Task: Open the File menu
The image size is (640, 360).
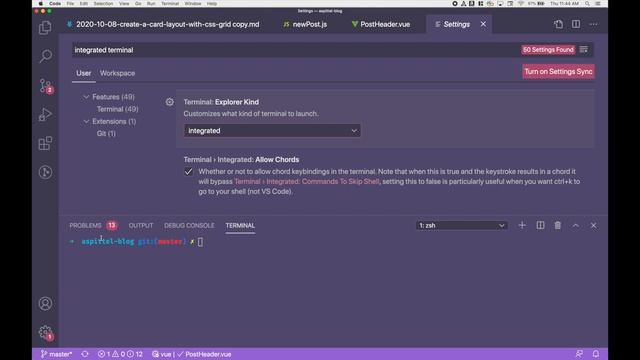Action: tap(71, 3)
